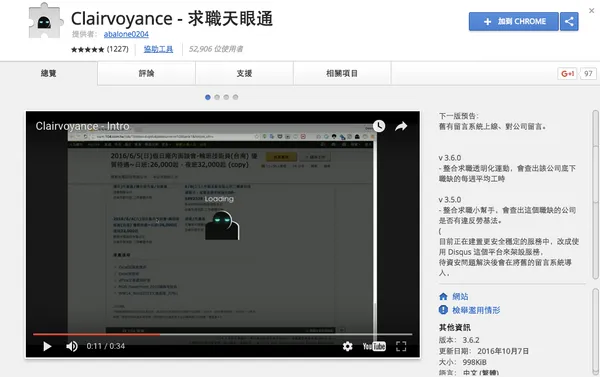Open the 支援 tab
Screen dimensions: 600x377
coord(245,73)
